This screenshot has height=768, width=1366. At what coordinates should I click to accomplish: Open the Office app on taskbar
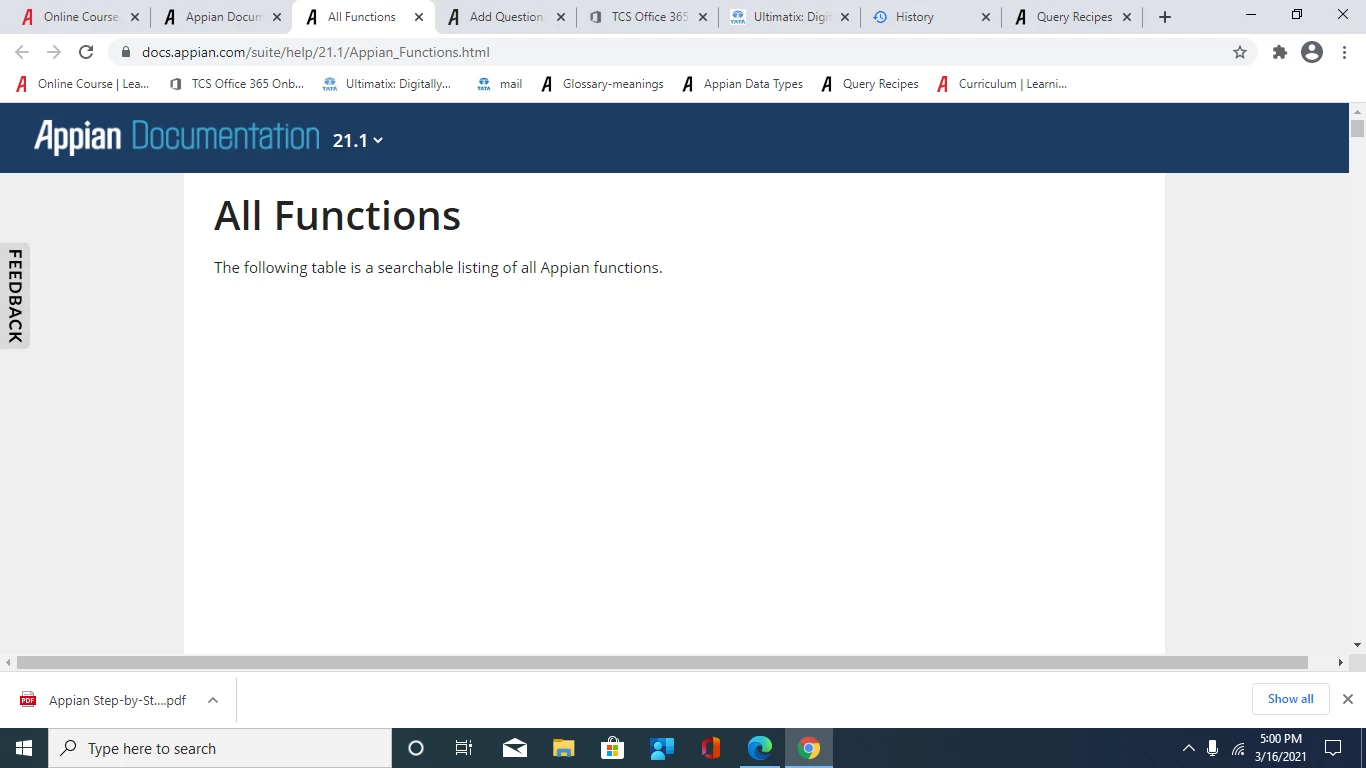tap(711, 748)
